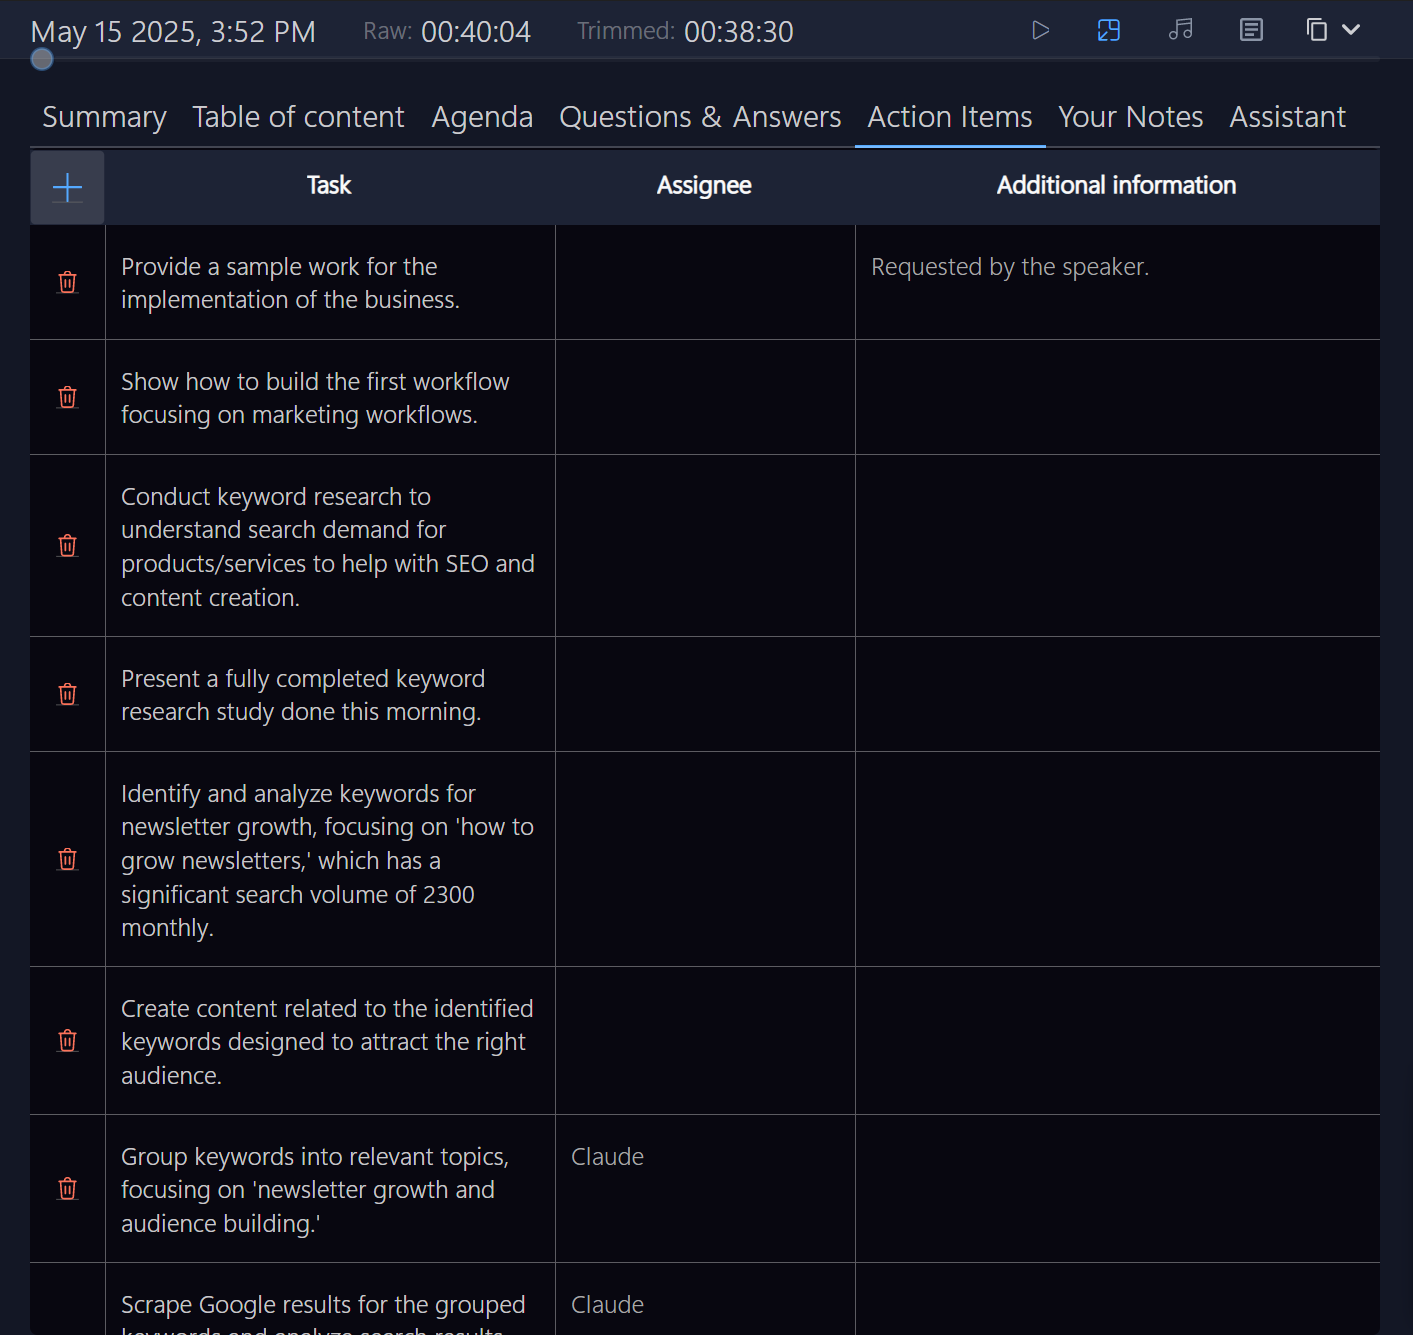Click Claude assignee in 'Group keywords' row
The height and width of the screenshot is (1335, 1413).
(607, 1157)
